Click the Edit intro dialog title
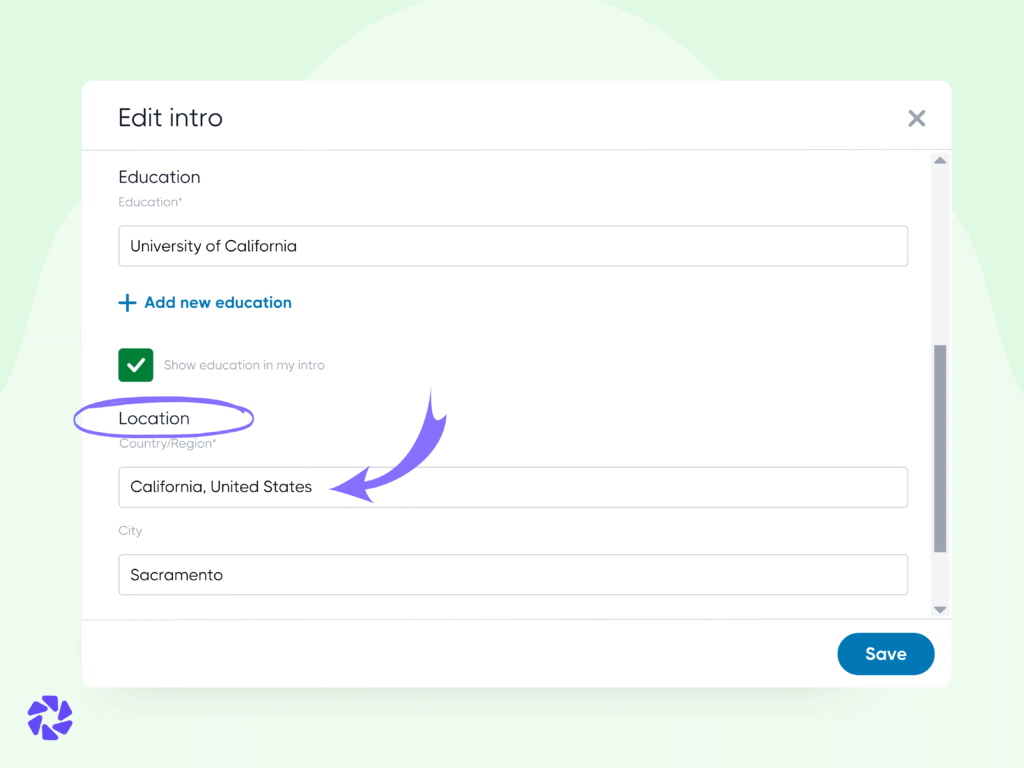The image size is (1024, 768). (x=170, y=118)
